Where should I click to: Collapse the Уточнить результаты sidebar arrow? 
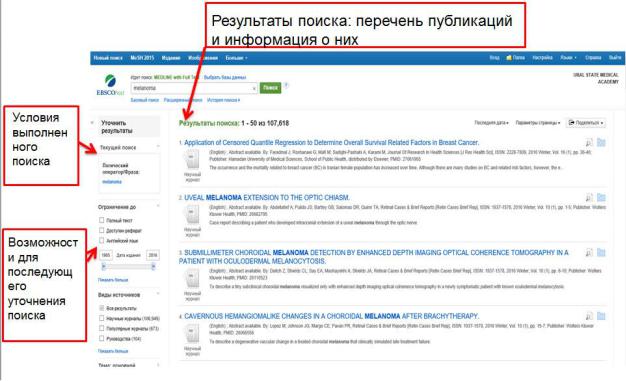pos(93,123)
